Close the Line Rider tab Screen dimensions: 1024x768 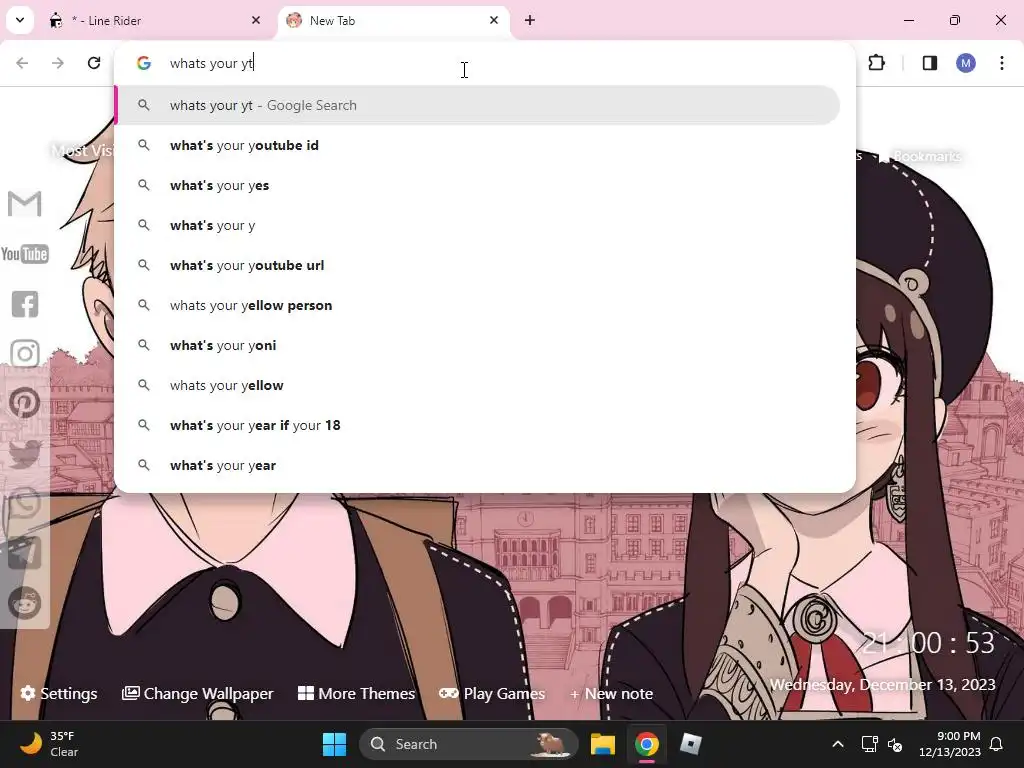click(256, 20)
